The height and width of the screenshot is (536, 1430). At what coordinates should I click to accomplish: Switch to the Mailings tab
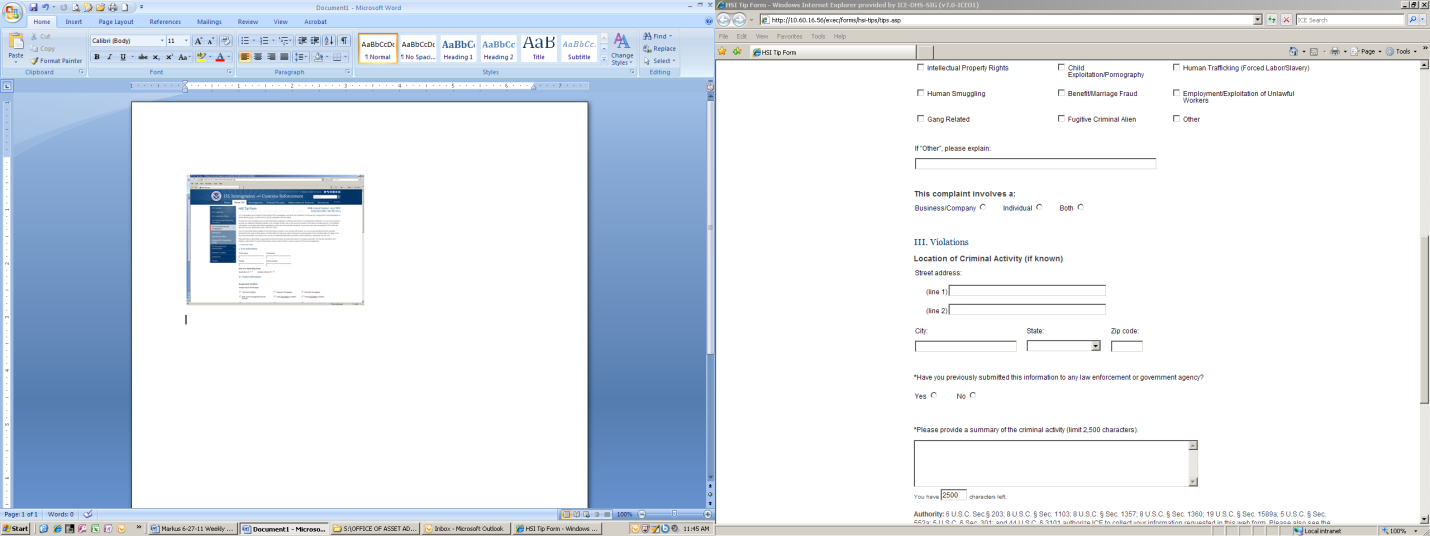click(x=210, y=21)
